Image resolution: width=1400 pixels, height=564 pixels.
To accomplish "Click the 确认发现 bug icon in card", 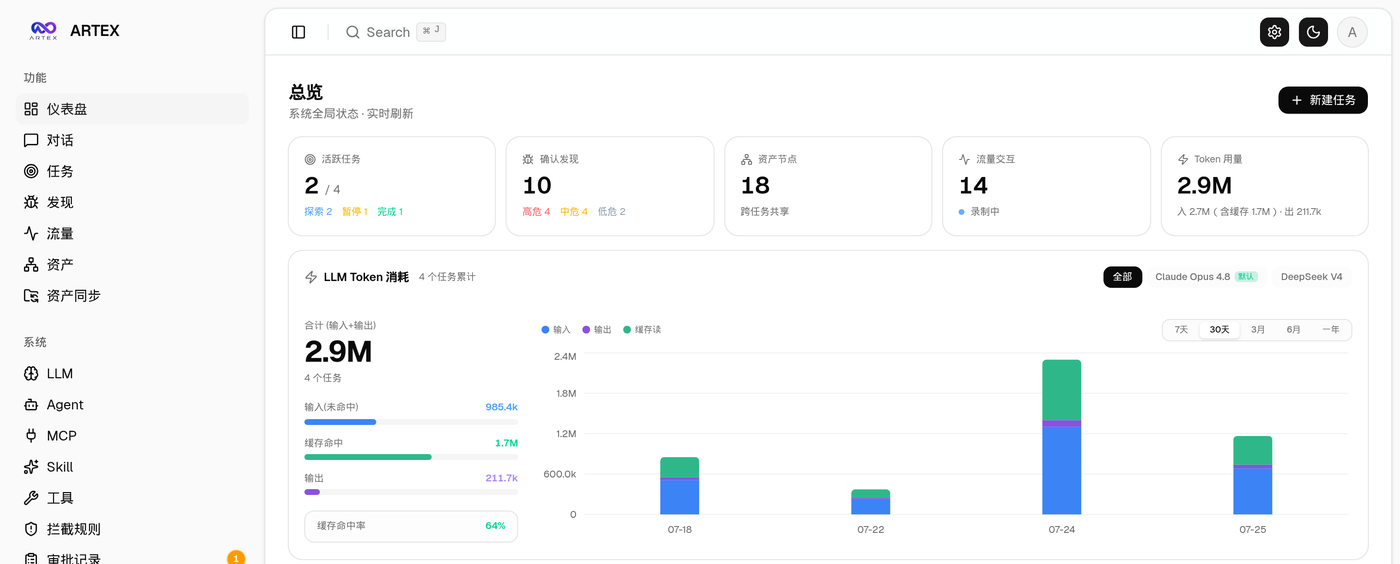I will [x=528, y=159].
